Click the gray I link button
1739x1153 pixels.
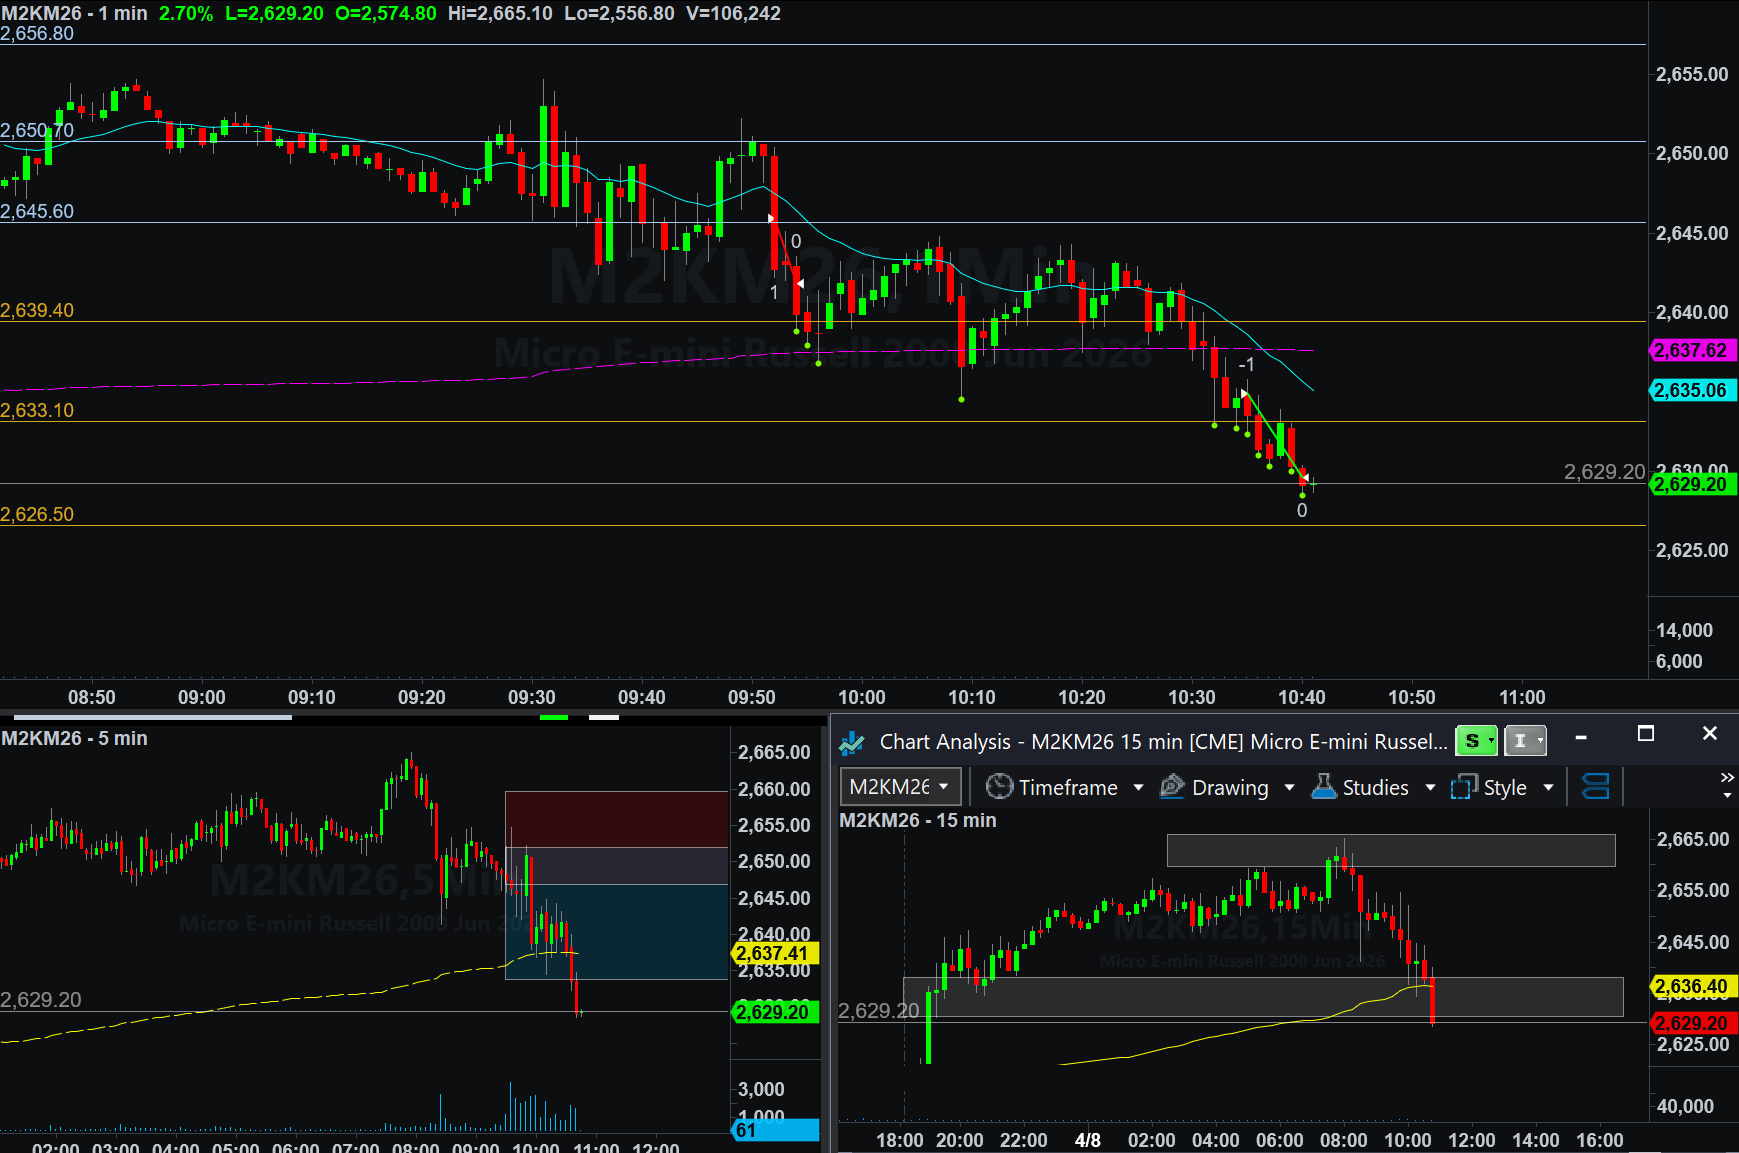(1525, 741)
